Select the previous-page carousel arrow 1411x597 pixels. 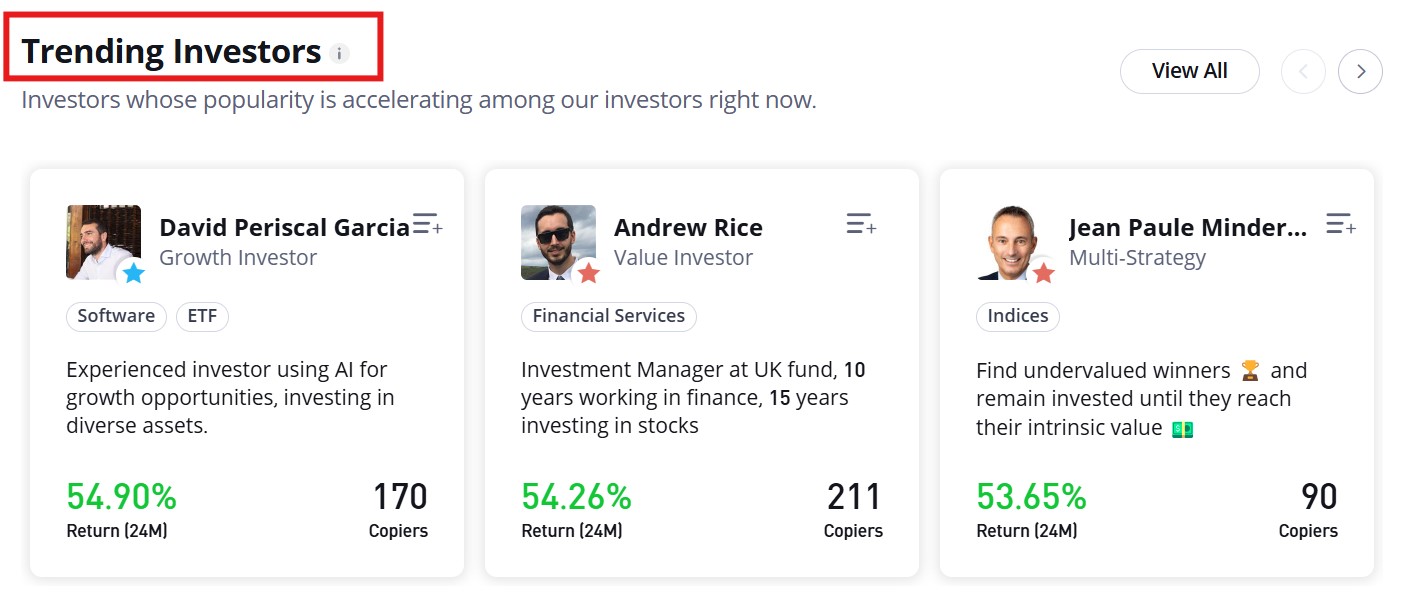click(1303, 71)
